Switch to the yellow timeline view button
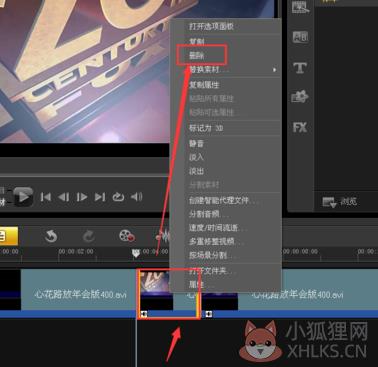 pos(8,236)
